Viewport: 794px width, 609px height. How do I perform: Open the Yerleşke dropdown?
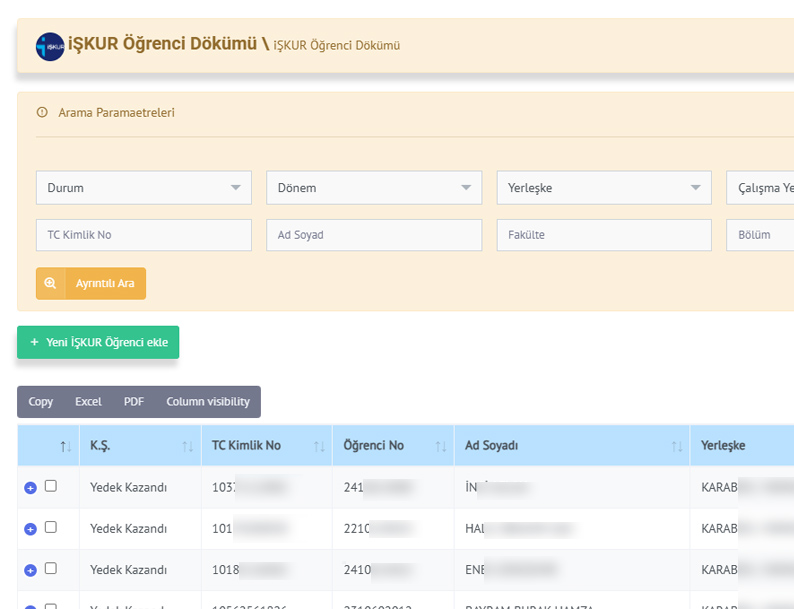(x=604, y=188)
